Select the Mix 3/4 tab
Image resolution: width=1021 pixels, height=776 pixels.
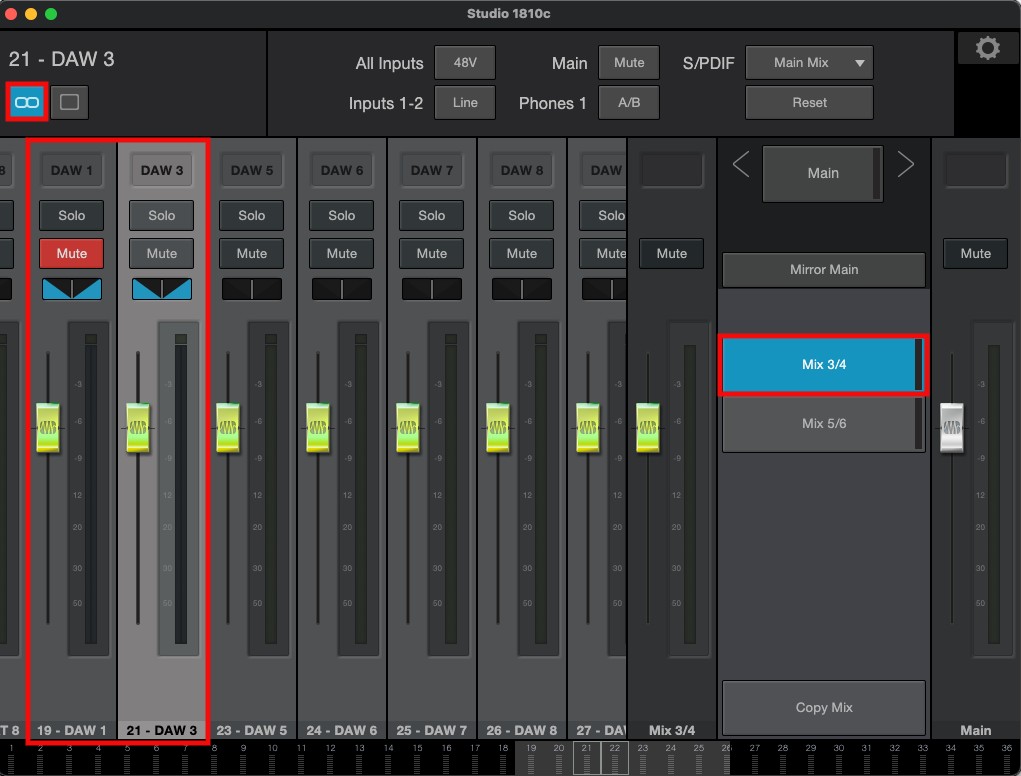click(x=824, y=365)
